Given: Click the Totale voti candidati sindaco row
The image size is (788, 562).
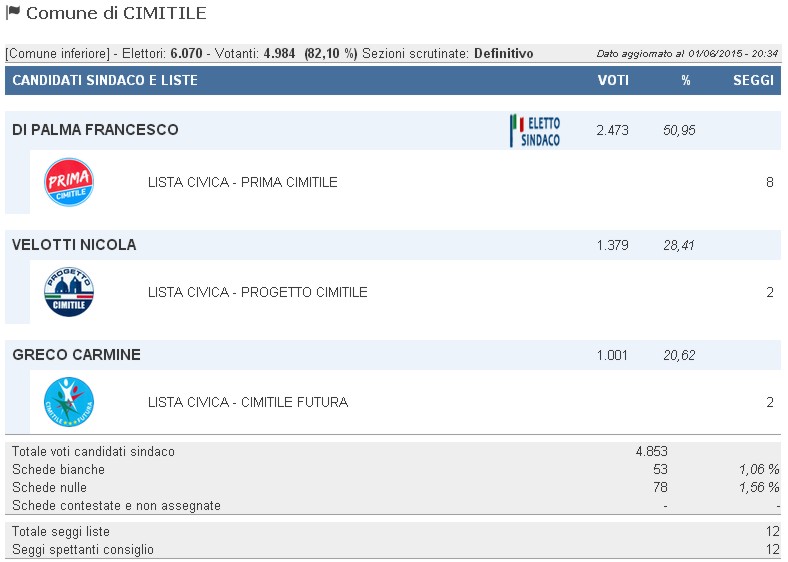Looking at the screenshot, I should tap(393, 451).
